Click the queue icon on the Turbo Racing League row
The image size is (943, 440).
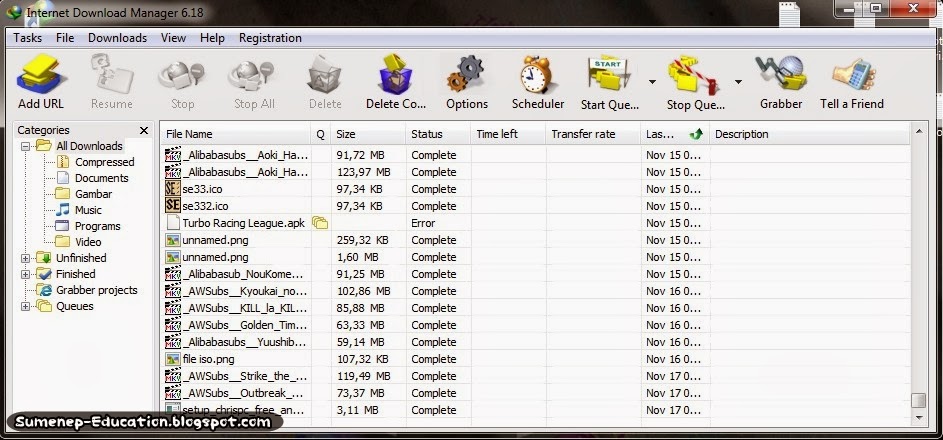tap(320, 223)
